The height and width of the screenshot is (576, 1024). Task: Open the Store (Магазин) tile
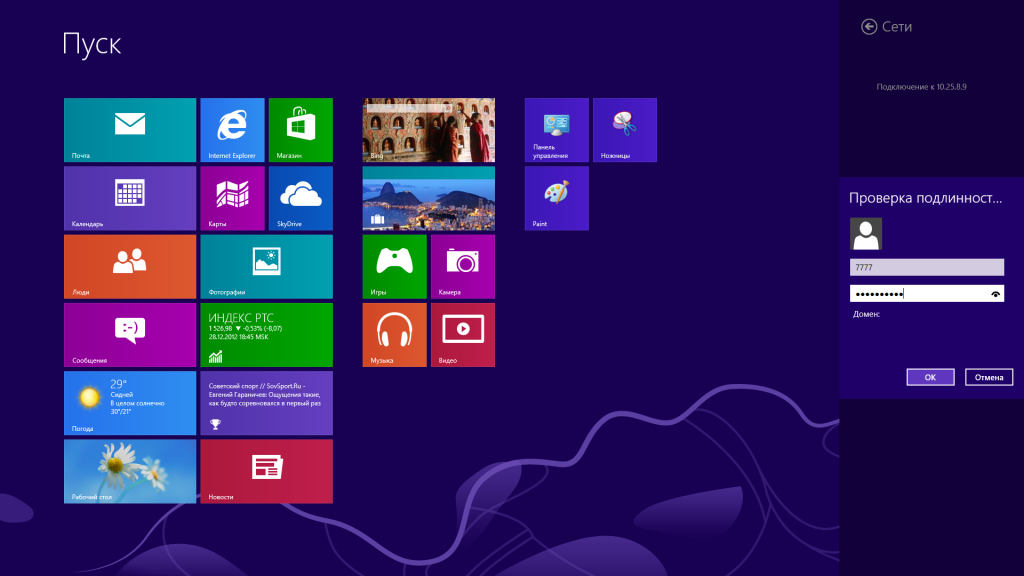click(300, 130)
